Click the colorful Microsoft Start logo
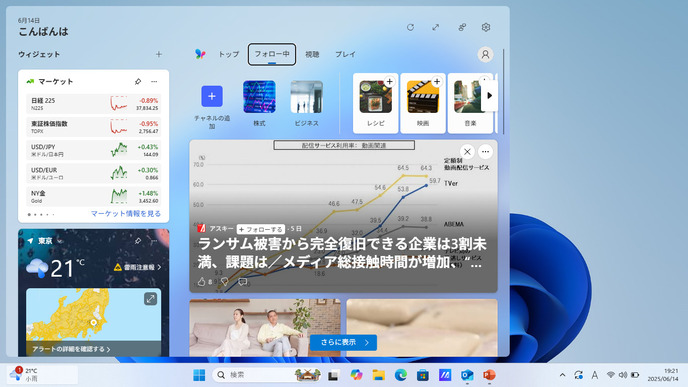Screen dimensions: 688x387 200,54
